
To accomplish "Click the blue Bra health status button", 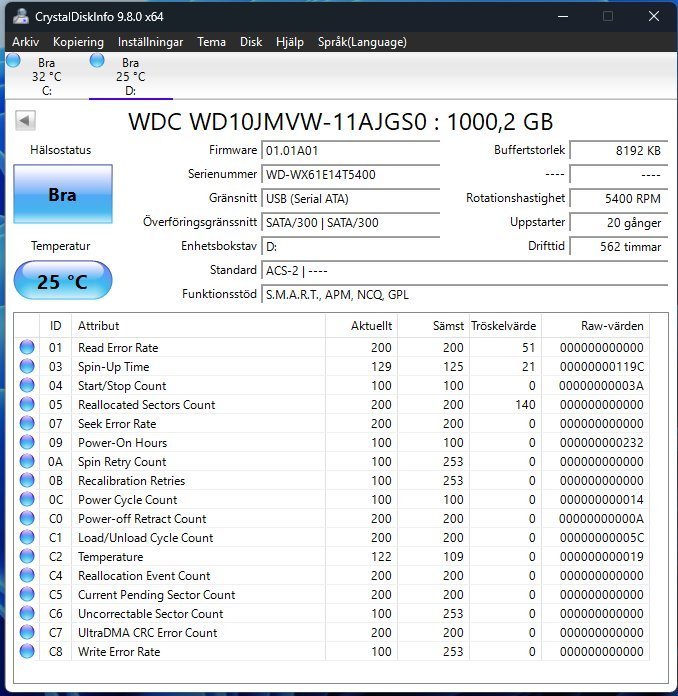I will 62,195.
